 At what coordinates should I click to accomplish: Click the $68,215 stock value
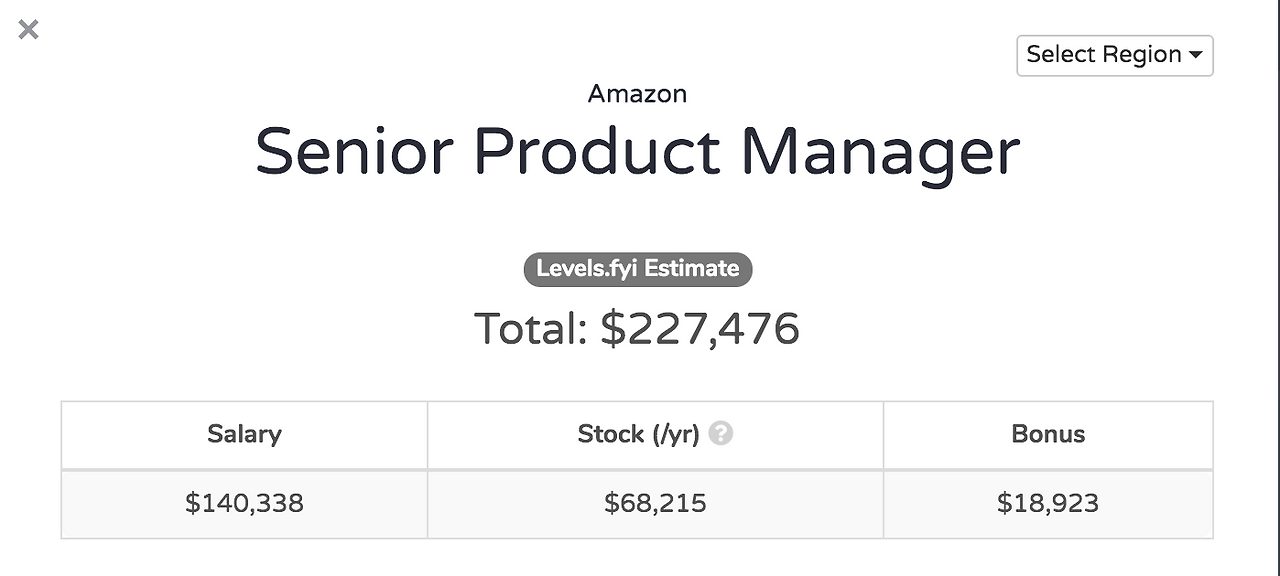[x=655, y=503]
